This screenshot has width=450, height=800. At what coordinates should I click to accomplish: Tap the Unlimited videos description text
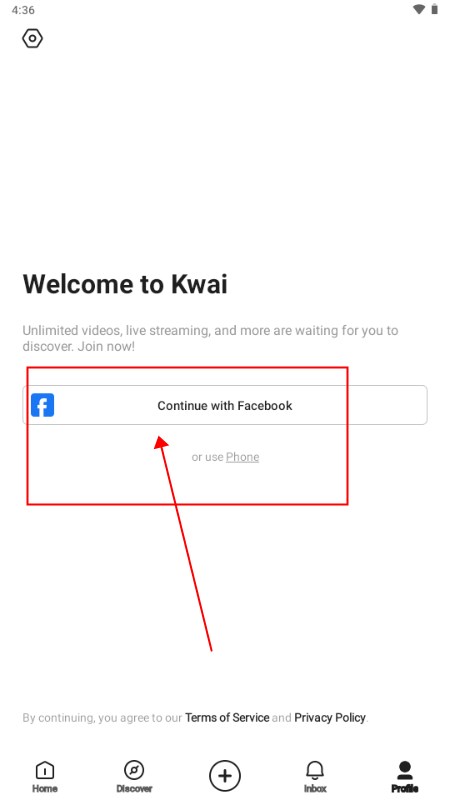click(x=210, y=338)
